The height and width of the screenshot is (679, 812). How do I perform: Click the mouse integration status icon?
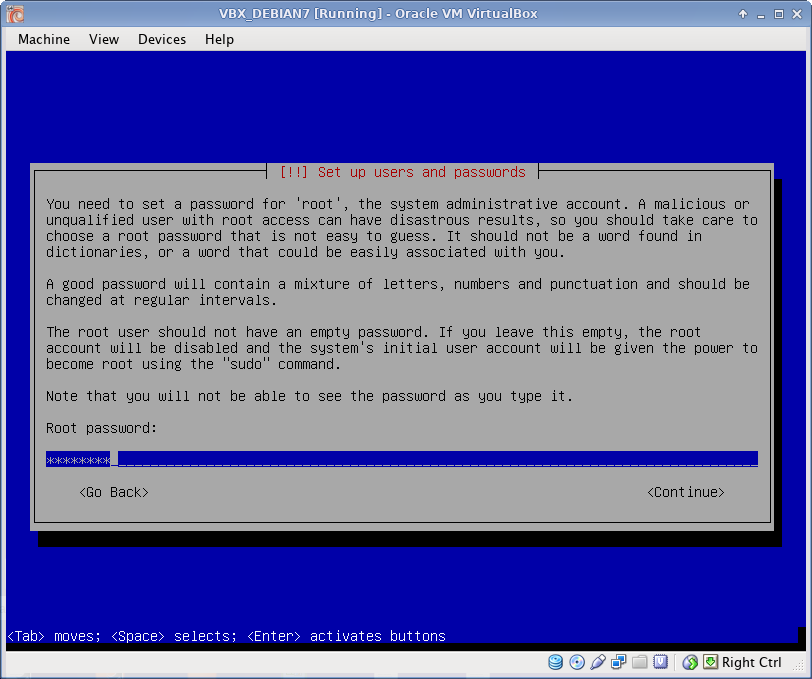[x=690, y=662]
